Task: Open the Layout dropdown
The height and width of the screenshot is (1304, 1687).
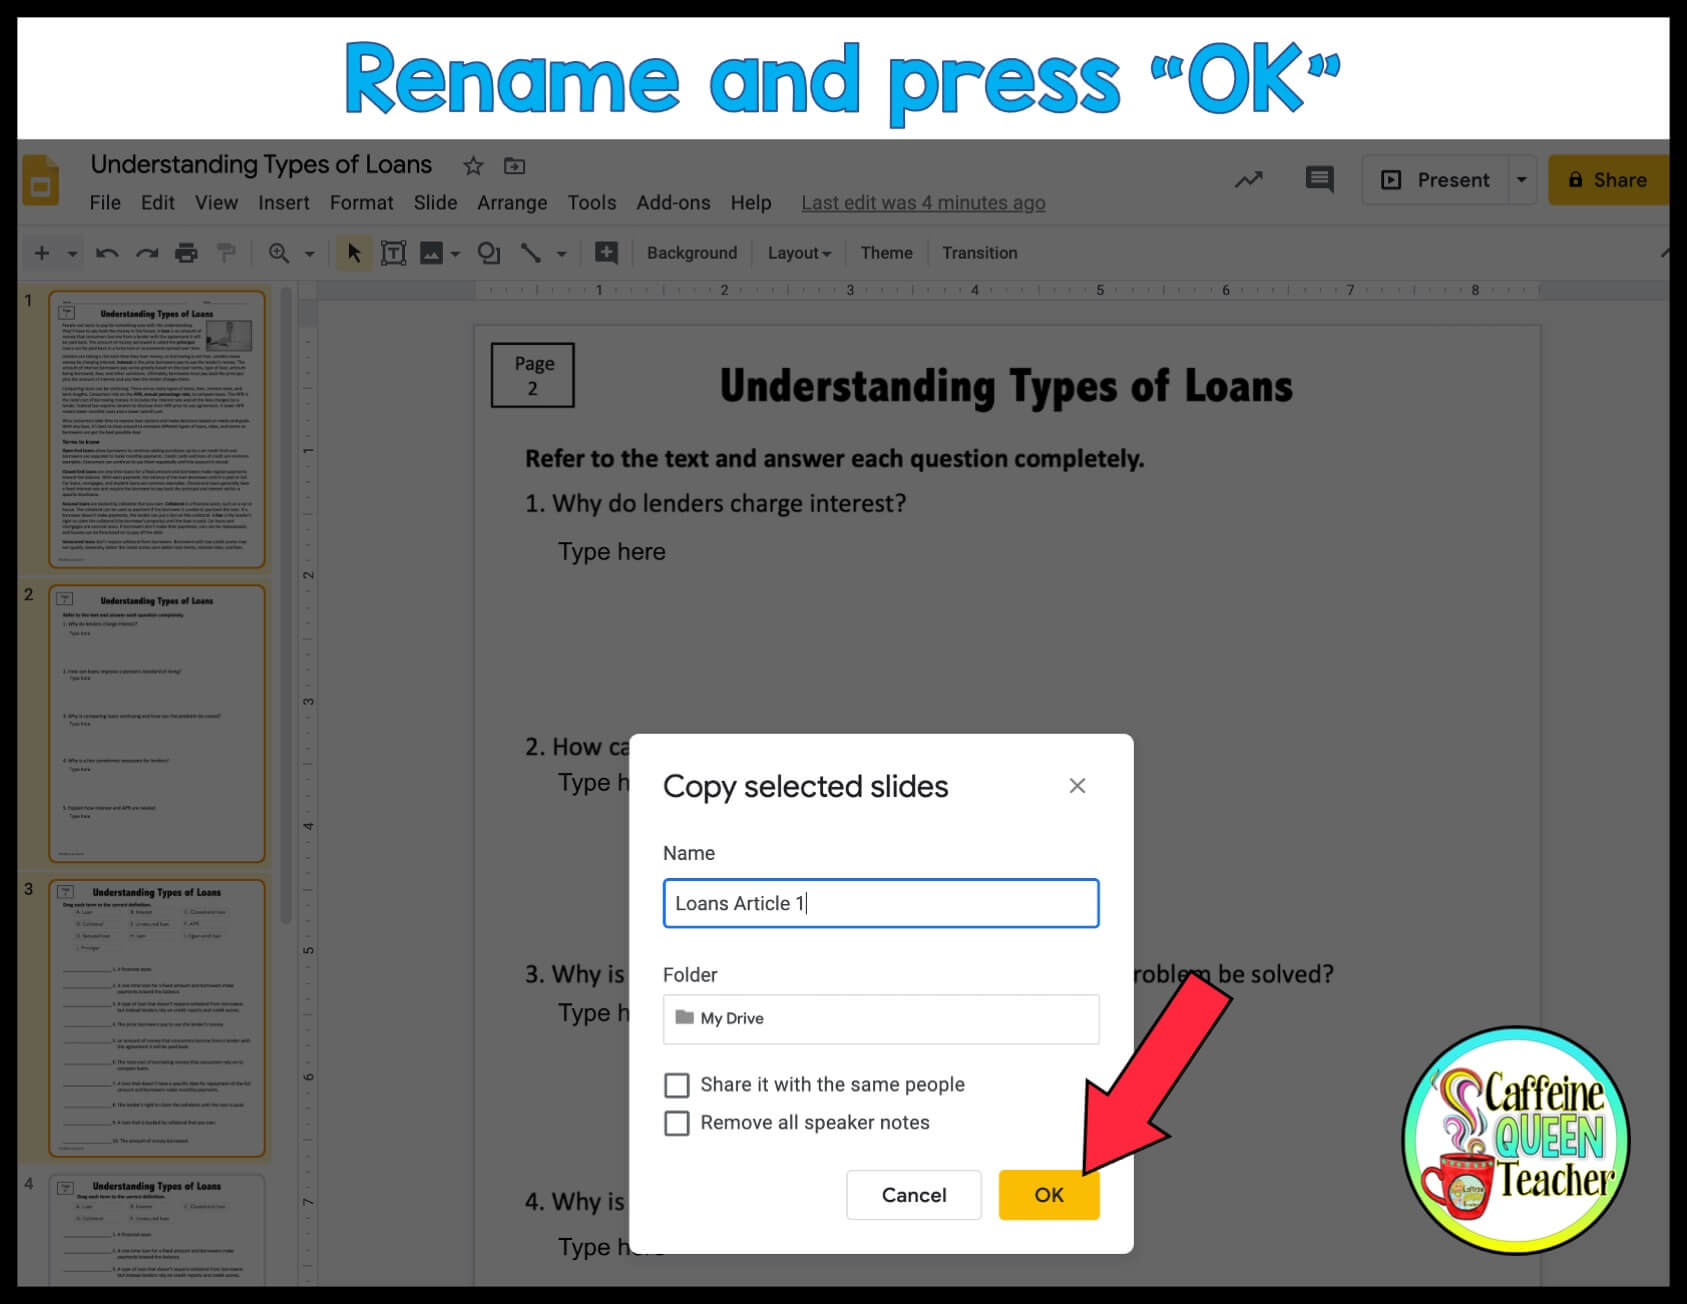Action: (799, 253)
